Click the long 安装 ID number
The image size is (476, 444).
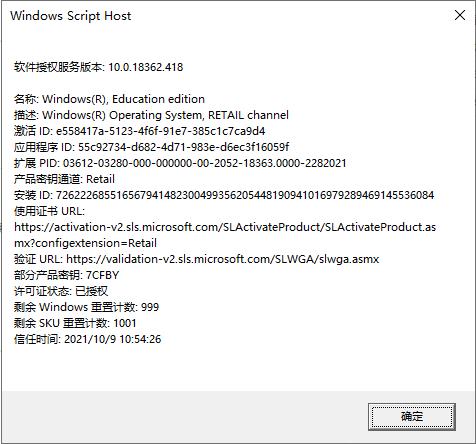pos(245,195)
